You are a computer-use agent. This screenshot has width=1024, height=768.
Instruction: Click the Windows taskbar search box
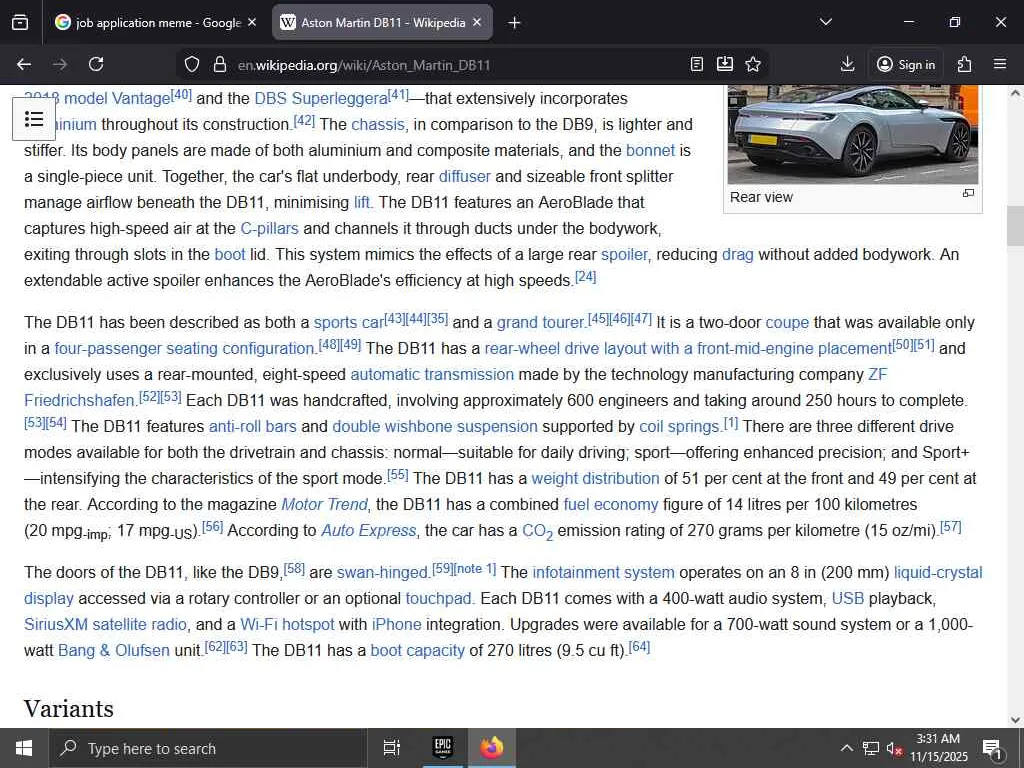point(208,748)
